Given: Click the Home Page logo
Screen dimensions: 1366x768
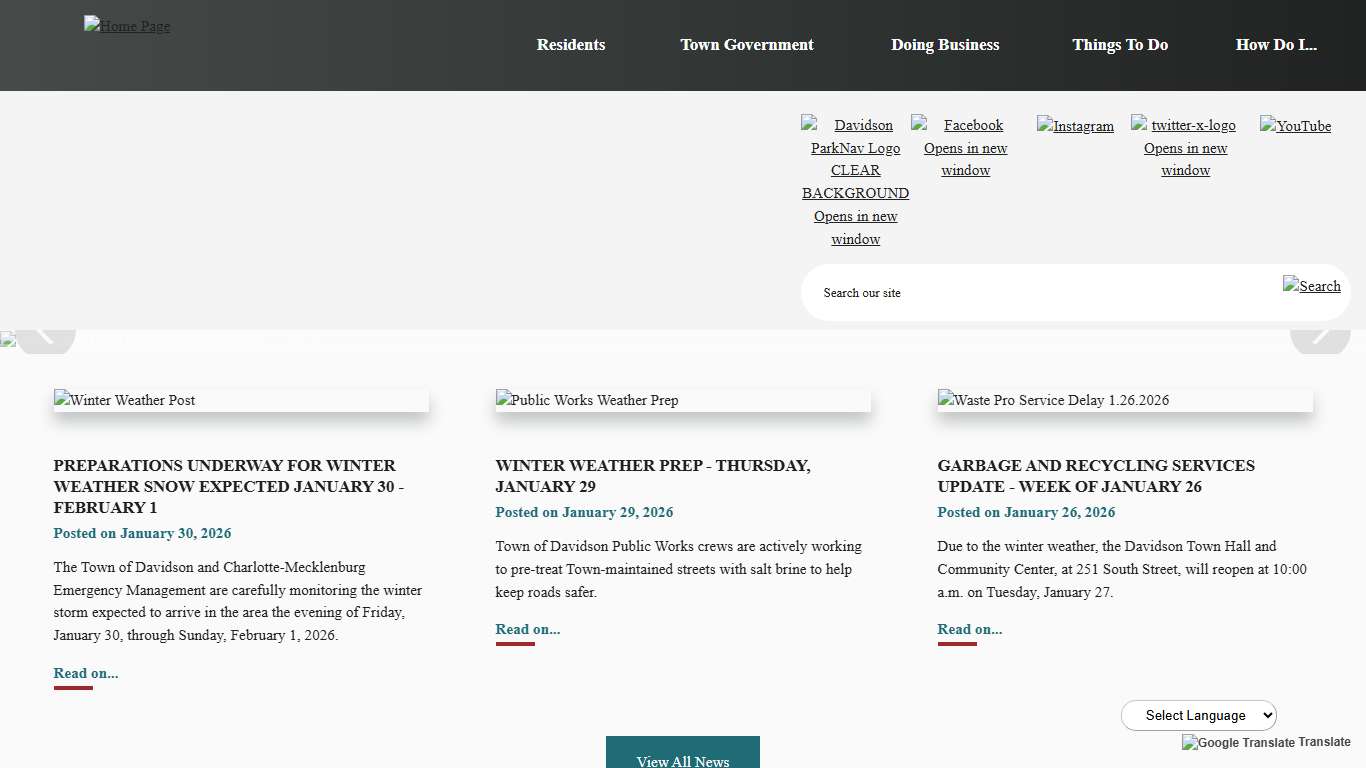Looking at the screenshot, I should (127, 26).
